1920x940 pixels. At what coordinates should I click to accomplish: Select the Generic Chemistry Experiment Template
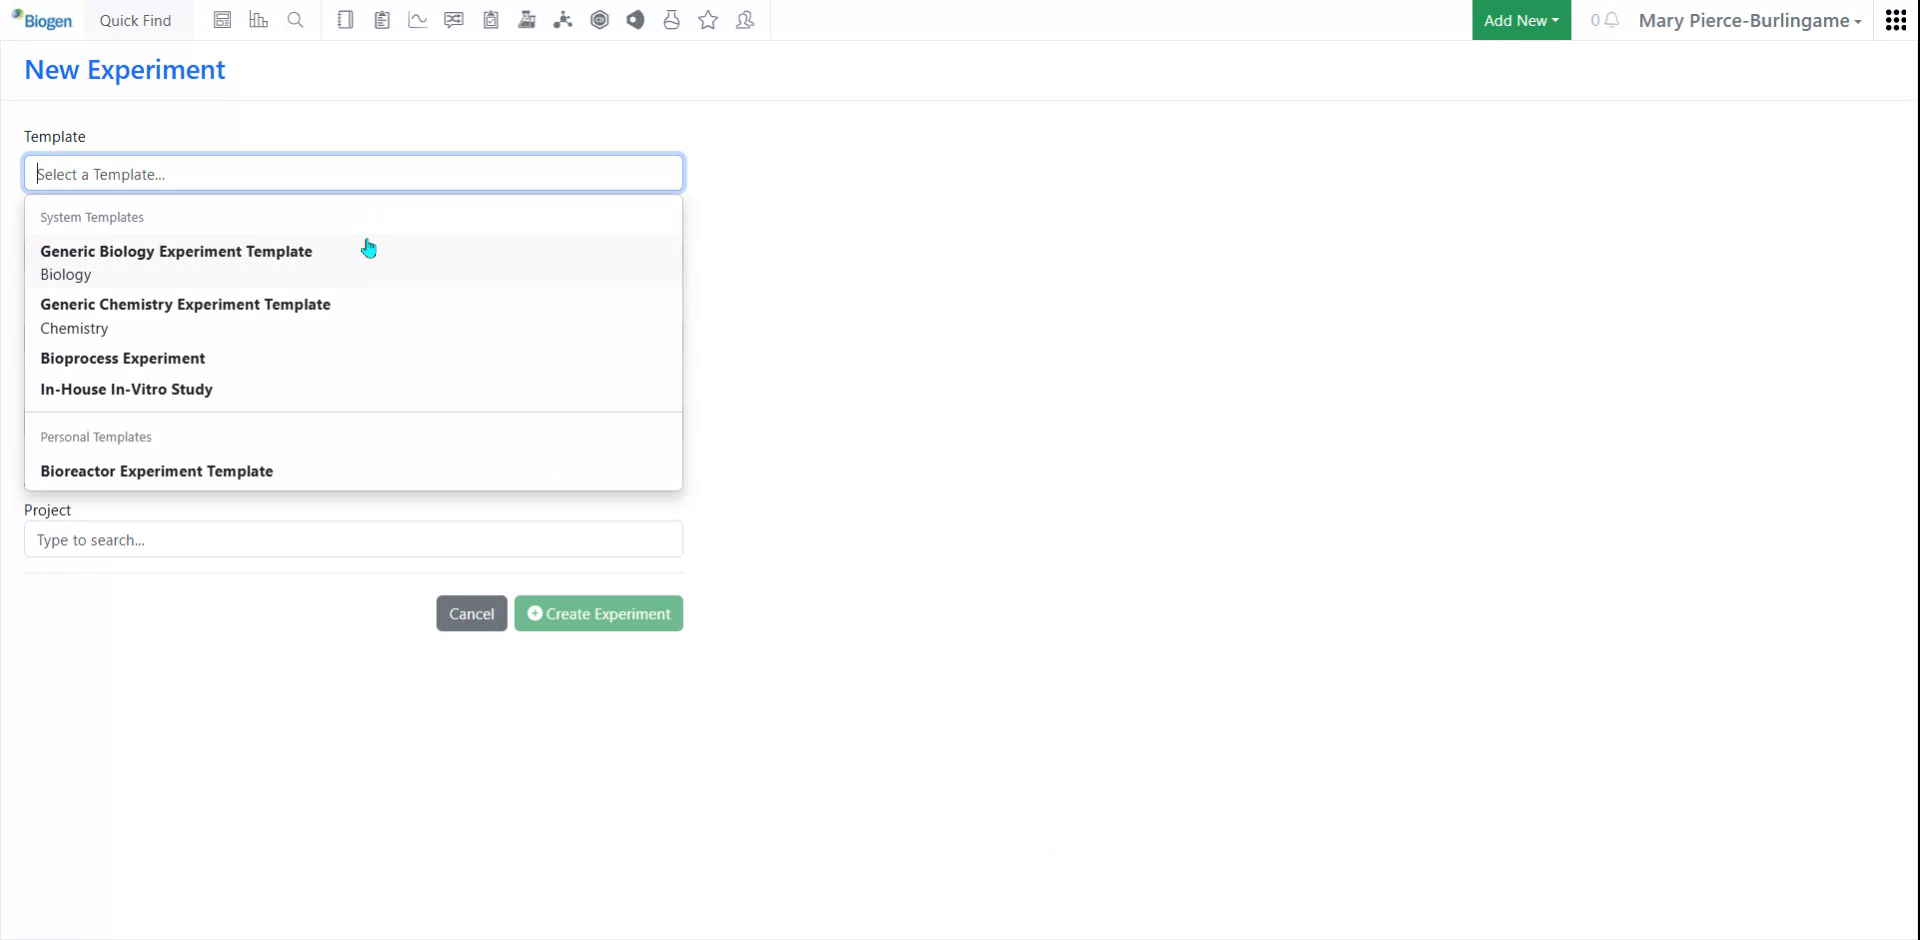(x=185, y=305)
